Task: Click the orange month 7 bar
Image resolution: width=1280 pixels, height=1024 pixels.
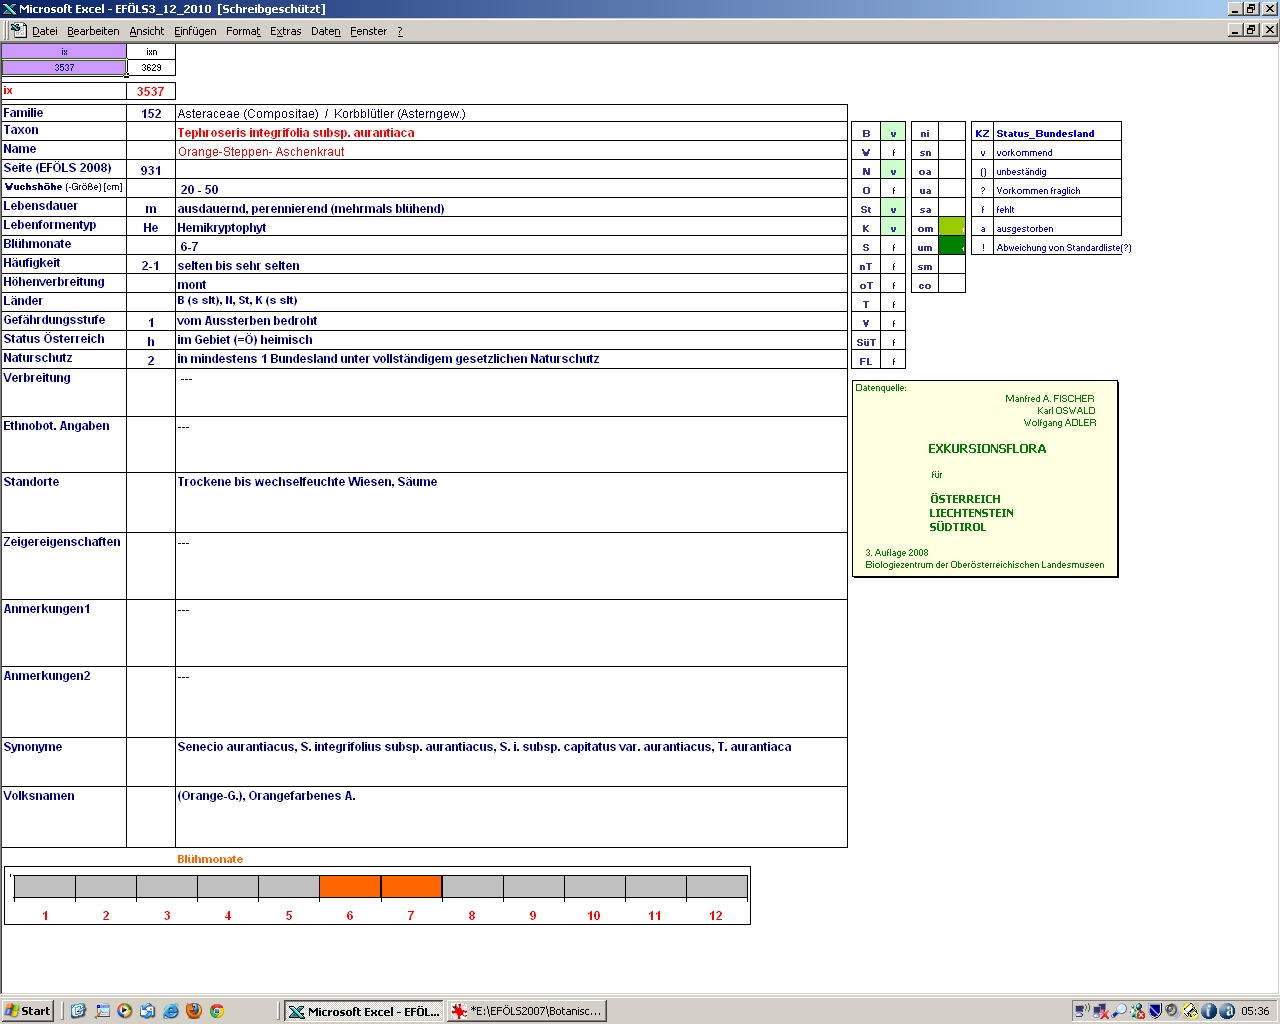Action: [411, 886]
